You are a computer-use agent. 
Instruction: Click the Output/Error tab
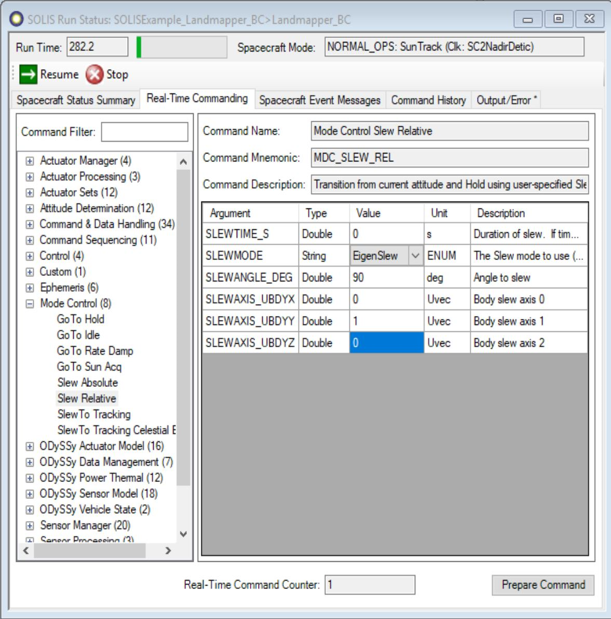[x=507, y=100]
